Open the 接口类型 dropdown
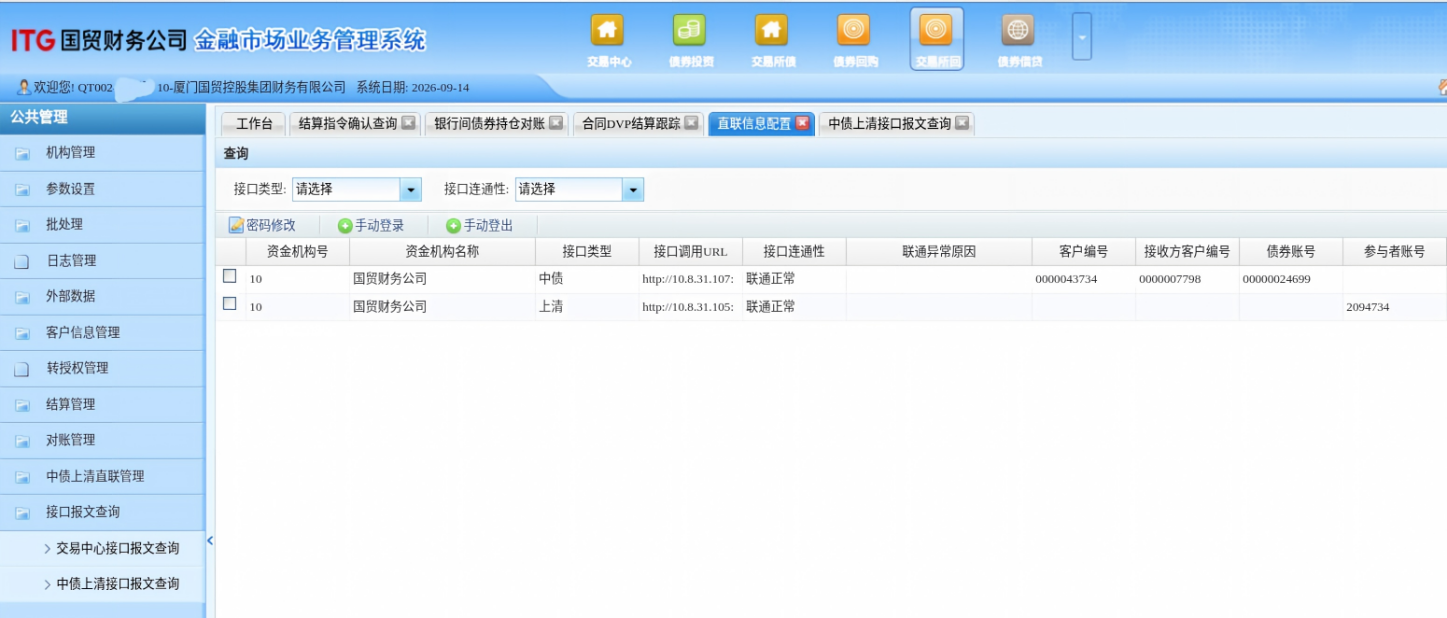Viewport: 1447px width, 618px height. pyautogui.click(x=410, y=189)
